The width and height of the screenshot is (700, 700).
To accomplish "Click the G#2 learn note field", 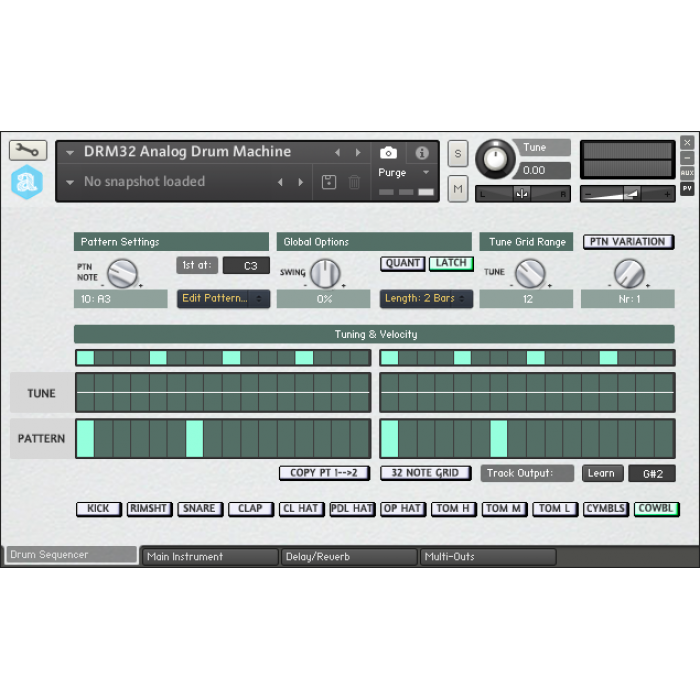I will (652, 473).
